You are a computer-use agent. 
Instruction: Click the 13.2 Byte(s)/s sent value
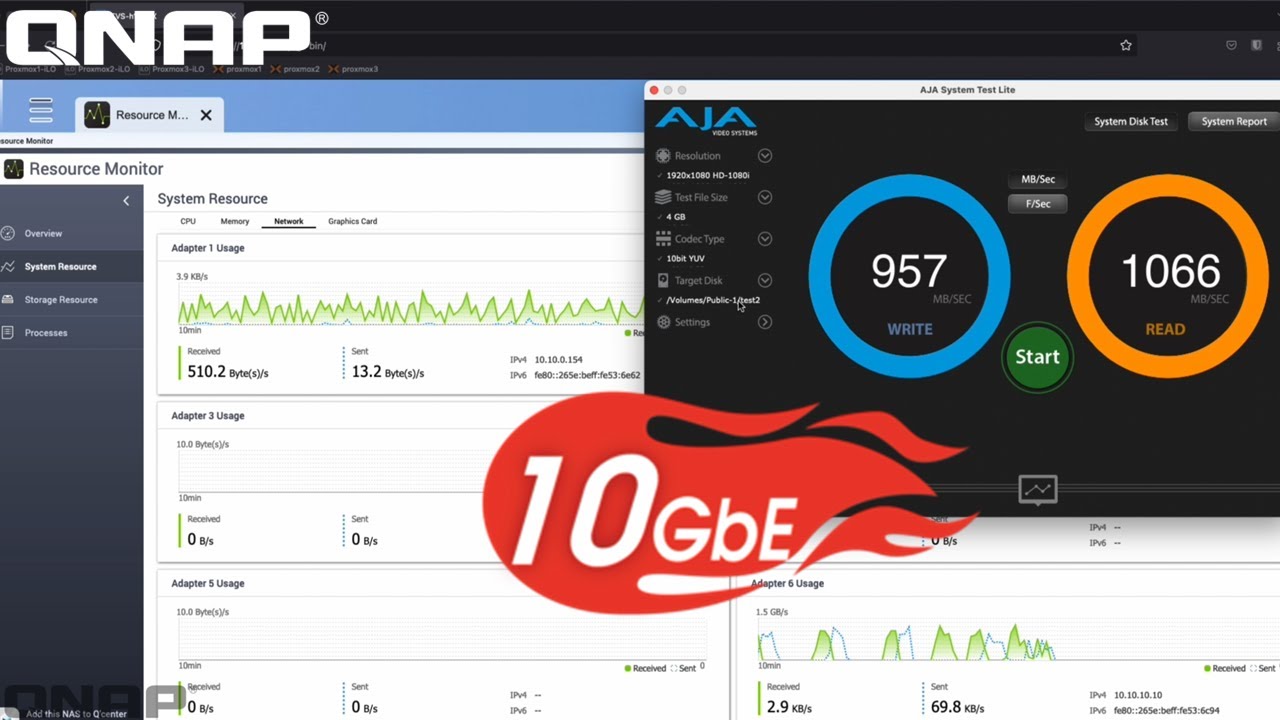click(x=388, y=372)
